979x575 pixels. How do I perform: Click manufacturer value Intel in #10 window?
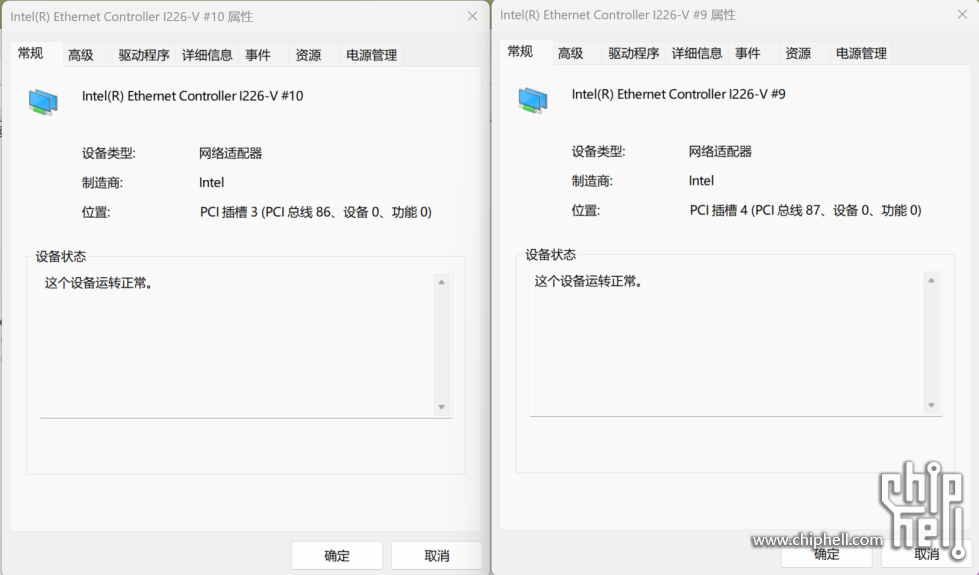pos(211,182)
